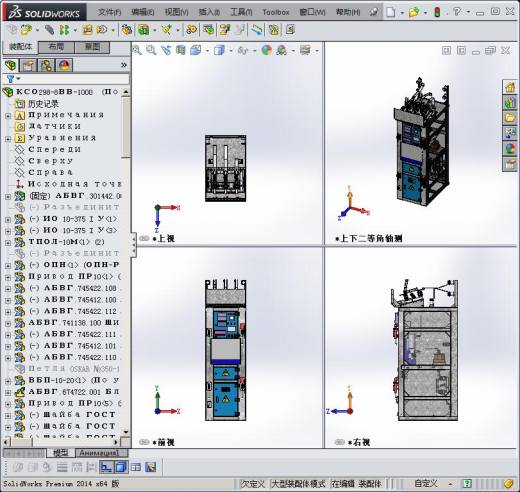Screen dimensions: 520x492
Task: Expand hidden tree tabs with the chevron button
Action: (x=124, y=65)
